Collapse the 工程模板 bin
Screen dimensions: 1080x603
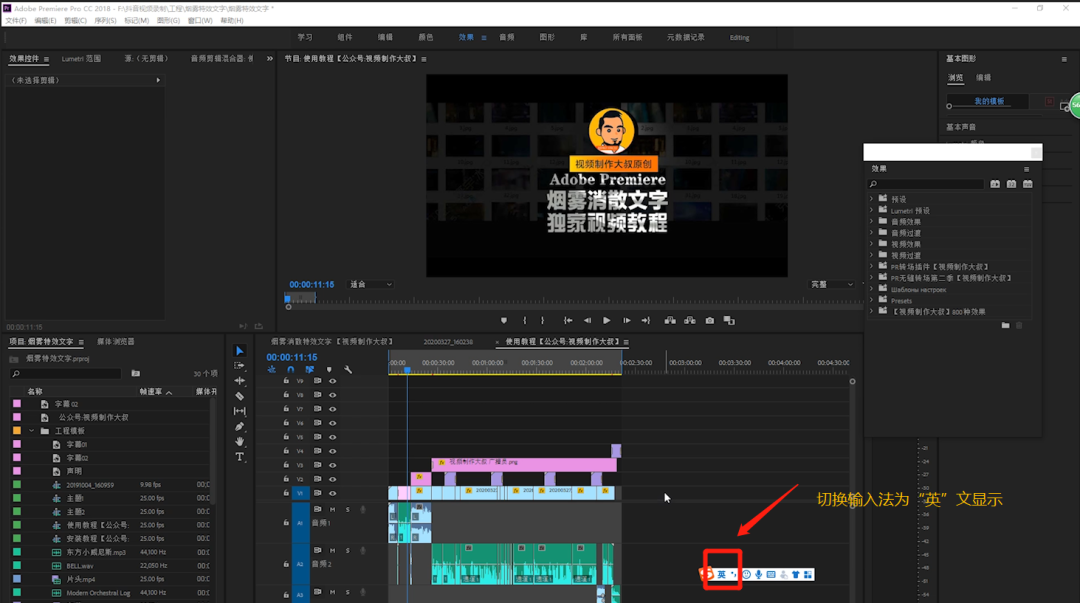(32, 431)
